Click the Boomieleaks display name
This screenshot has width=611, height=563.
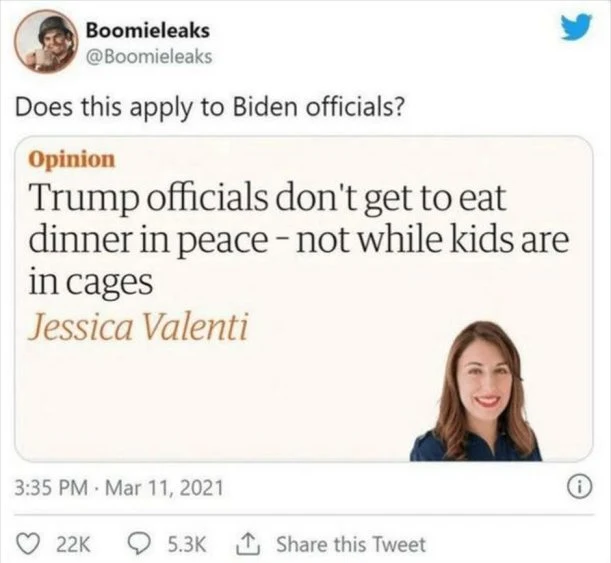(148, 31)
